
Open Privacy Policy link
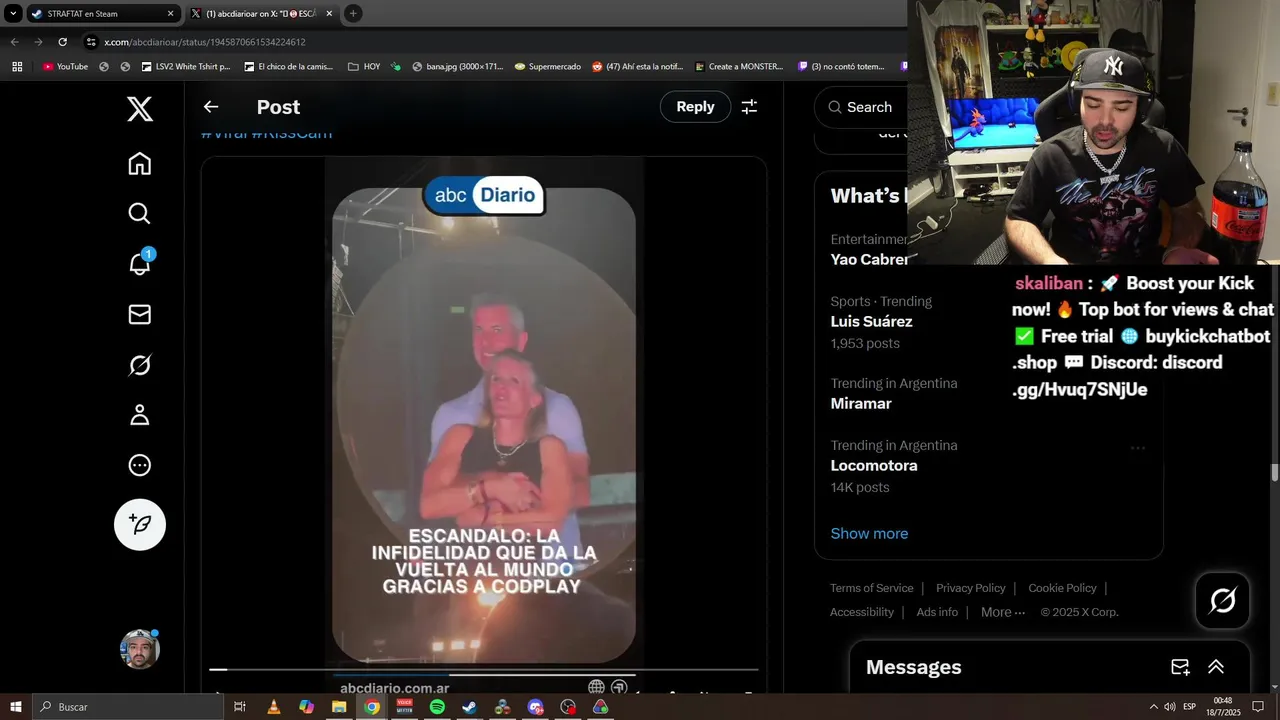point(970,588)
